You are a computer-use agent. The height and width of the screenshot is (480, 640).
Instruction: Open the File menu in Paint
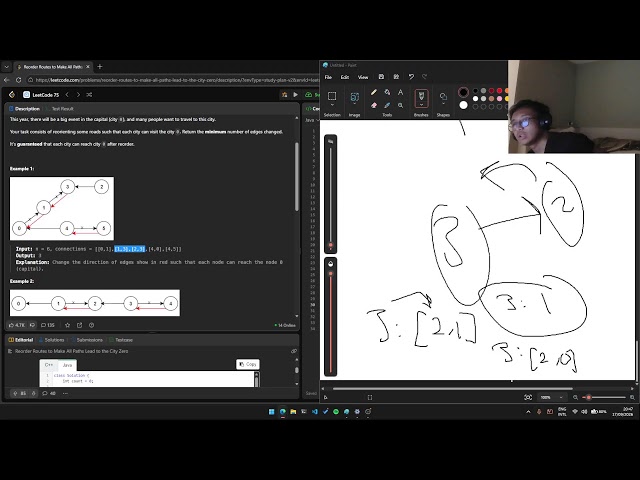328,77
